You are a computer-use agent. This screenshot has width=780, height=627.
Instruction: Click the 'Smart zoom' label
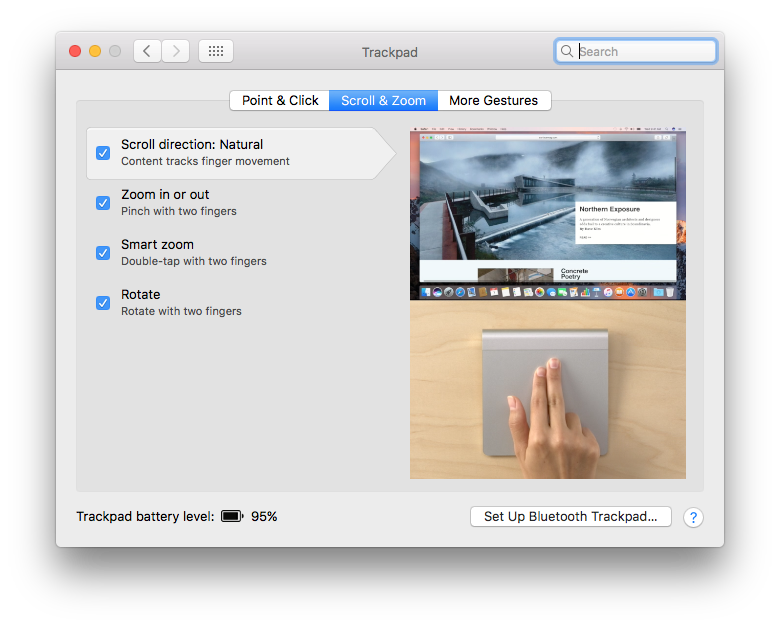pos(157,244)
